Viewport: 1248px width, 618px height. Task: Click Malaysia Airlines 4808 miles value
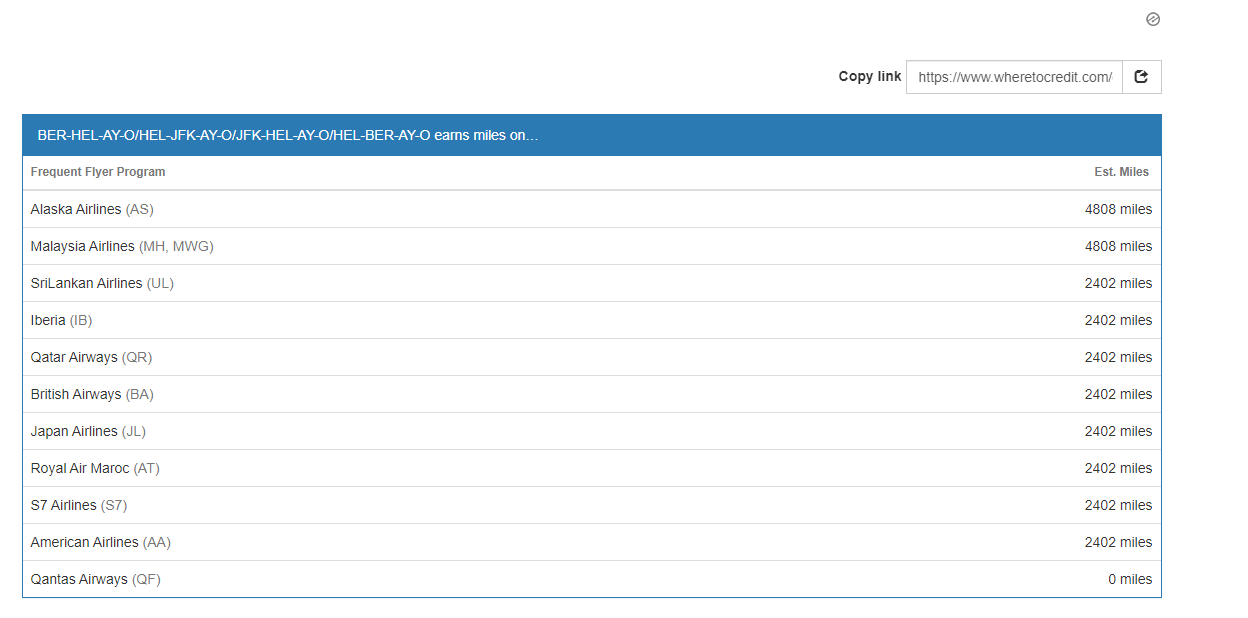pos(1118,246)
